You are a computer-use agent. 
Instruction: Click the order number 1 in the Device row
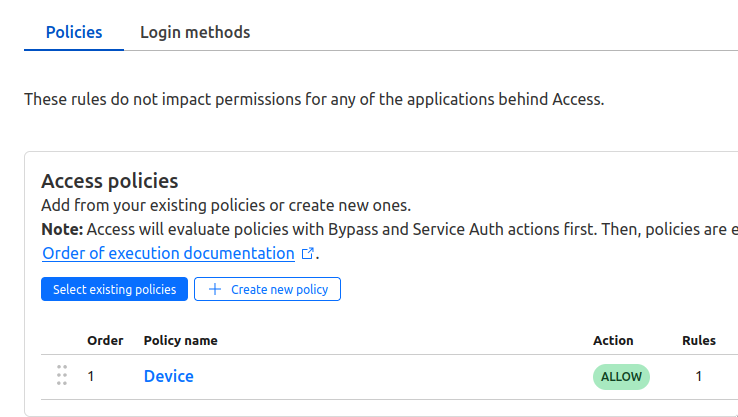(x=91, y=376)
